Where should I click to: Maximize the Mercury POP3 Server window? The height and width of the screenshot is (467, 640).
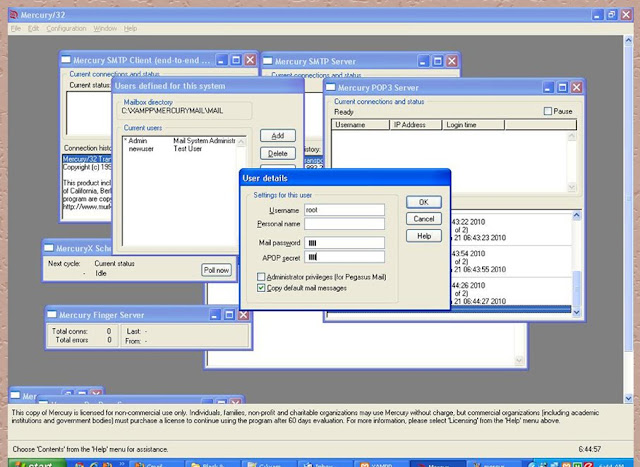tap(562, 87)
